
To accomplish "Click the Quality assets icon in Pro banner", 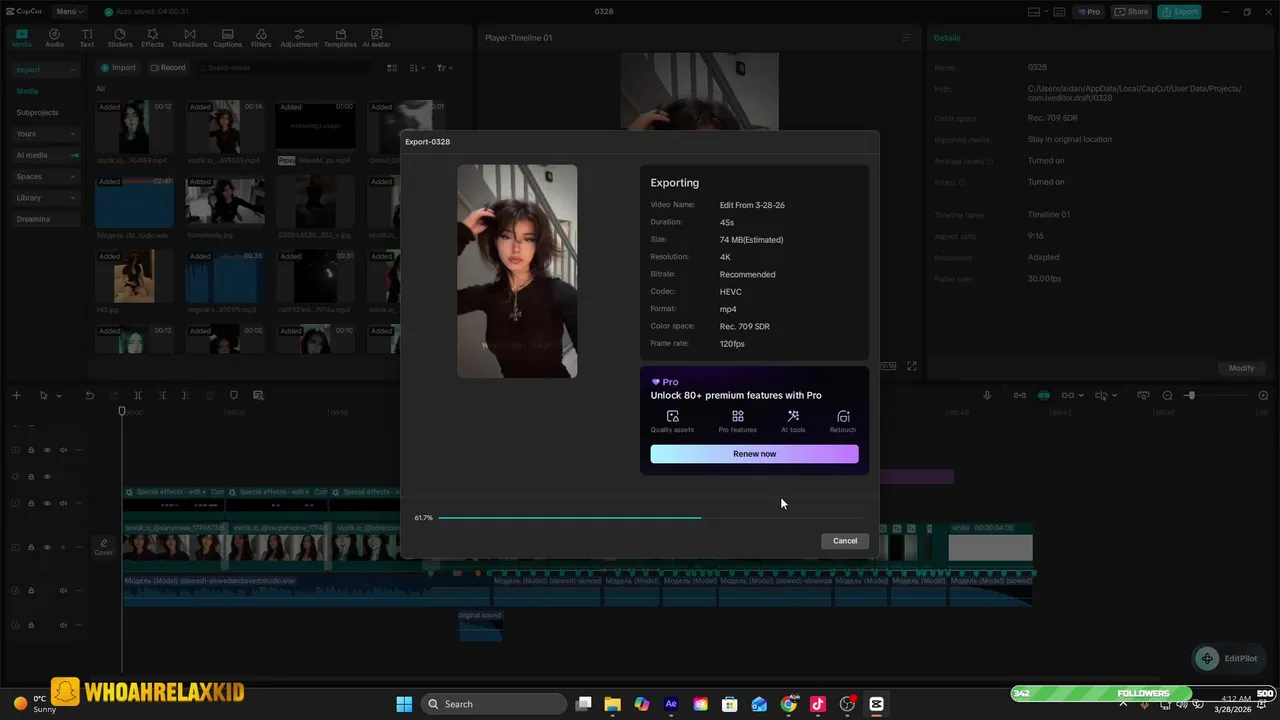I will [672, 416].
